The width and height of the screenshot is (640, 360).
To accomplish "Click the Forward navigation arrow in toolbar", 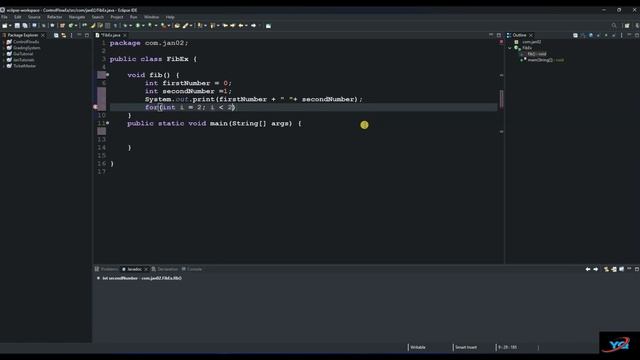I will coord(253,26).
